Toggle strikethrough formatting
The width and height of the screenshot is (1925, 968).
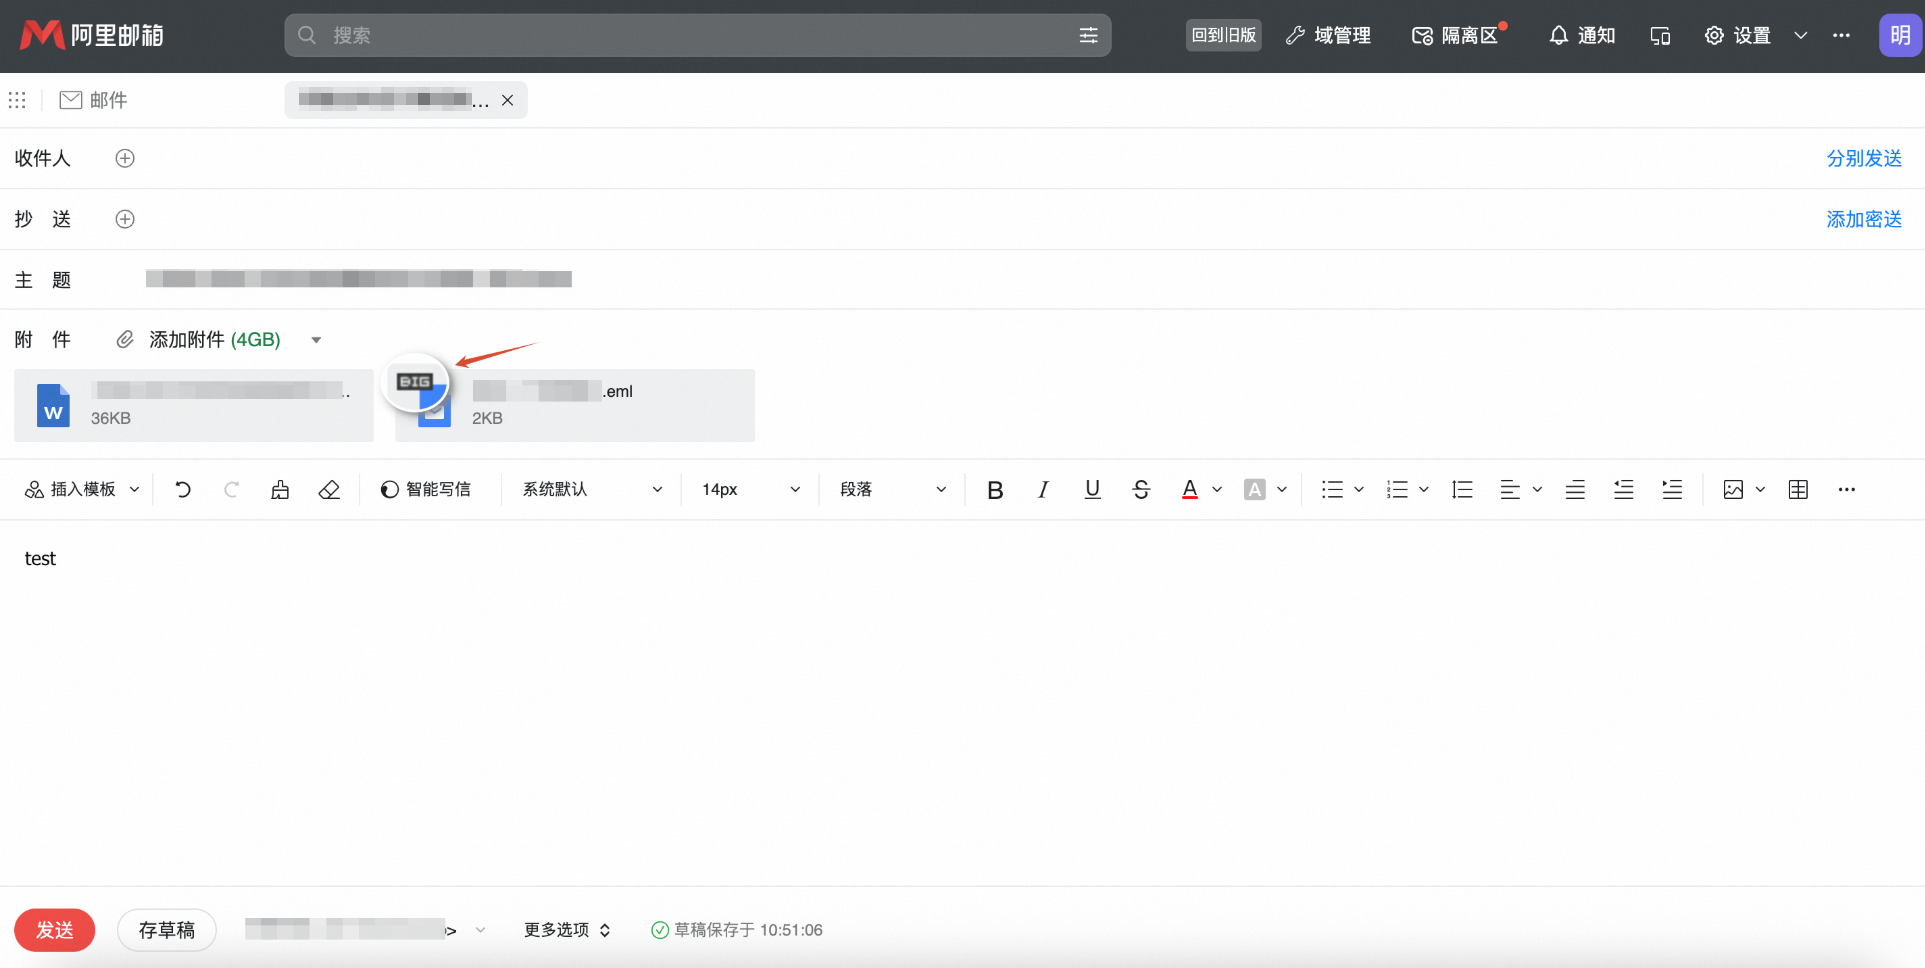pos(1141,489)
